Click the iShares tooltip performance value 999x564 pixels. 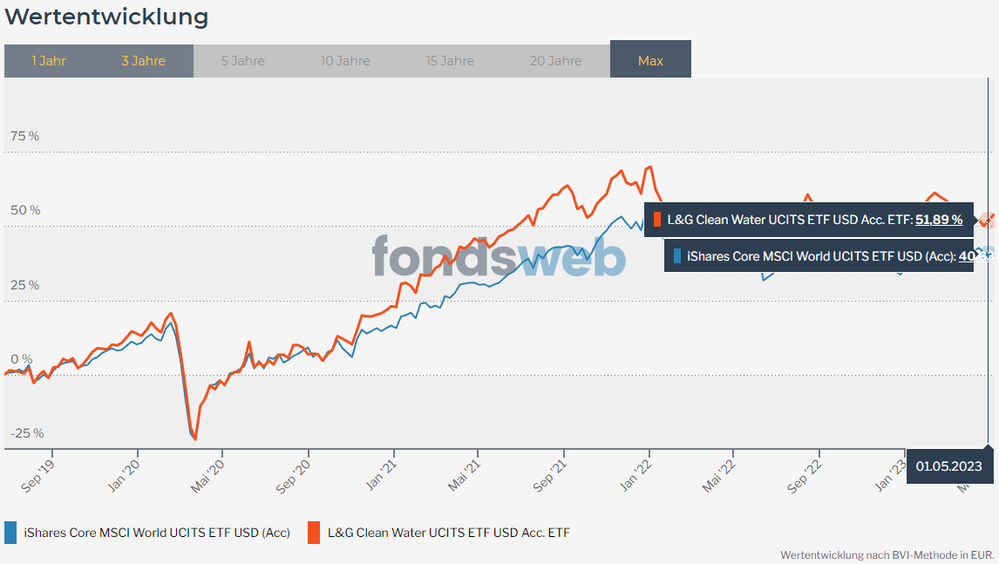coord(966,256)
